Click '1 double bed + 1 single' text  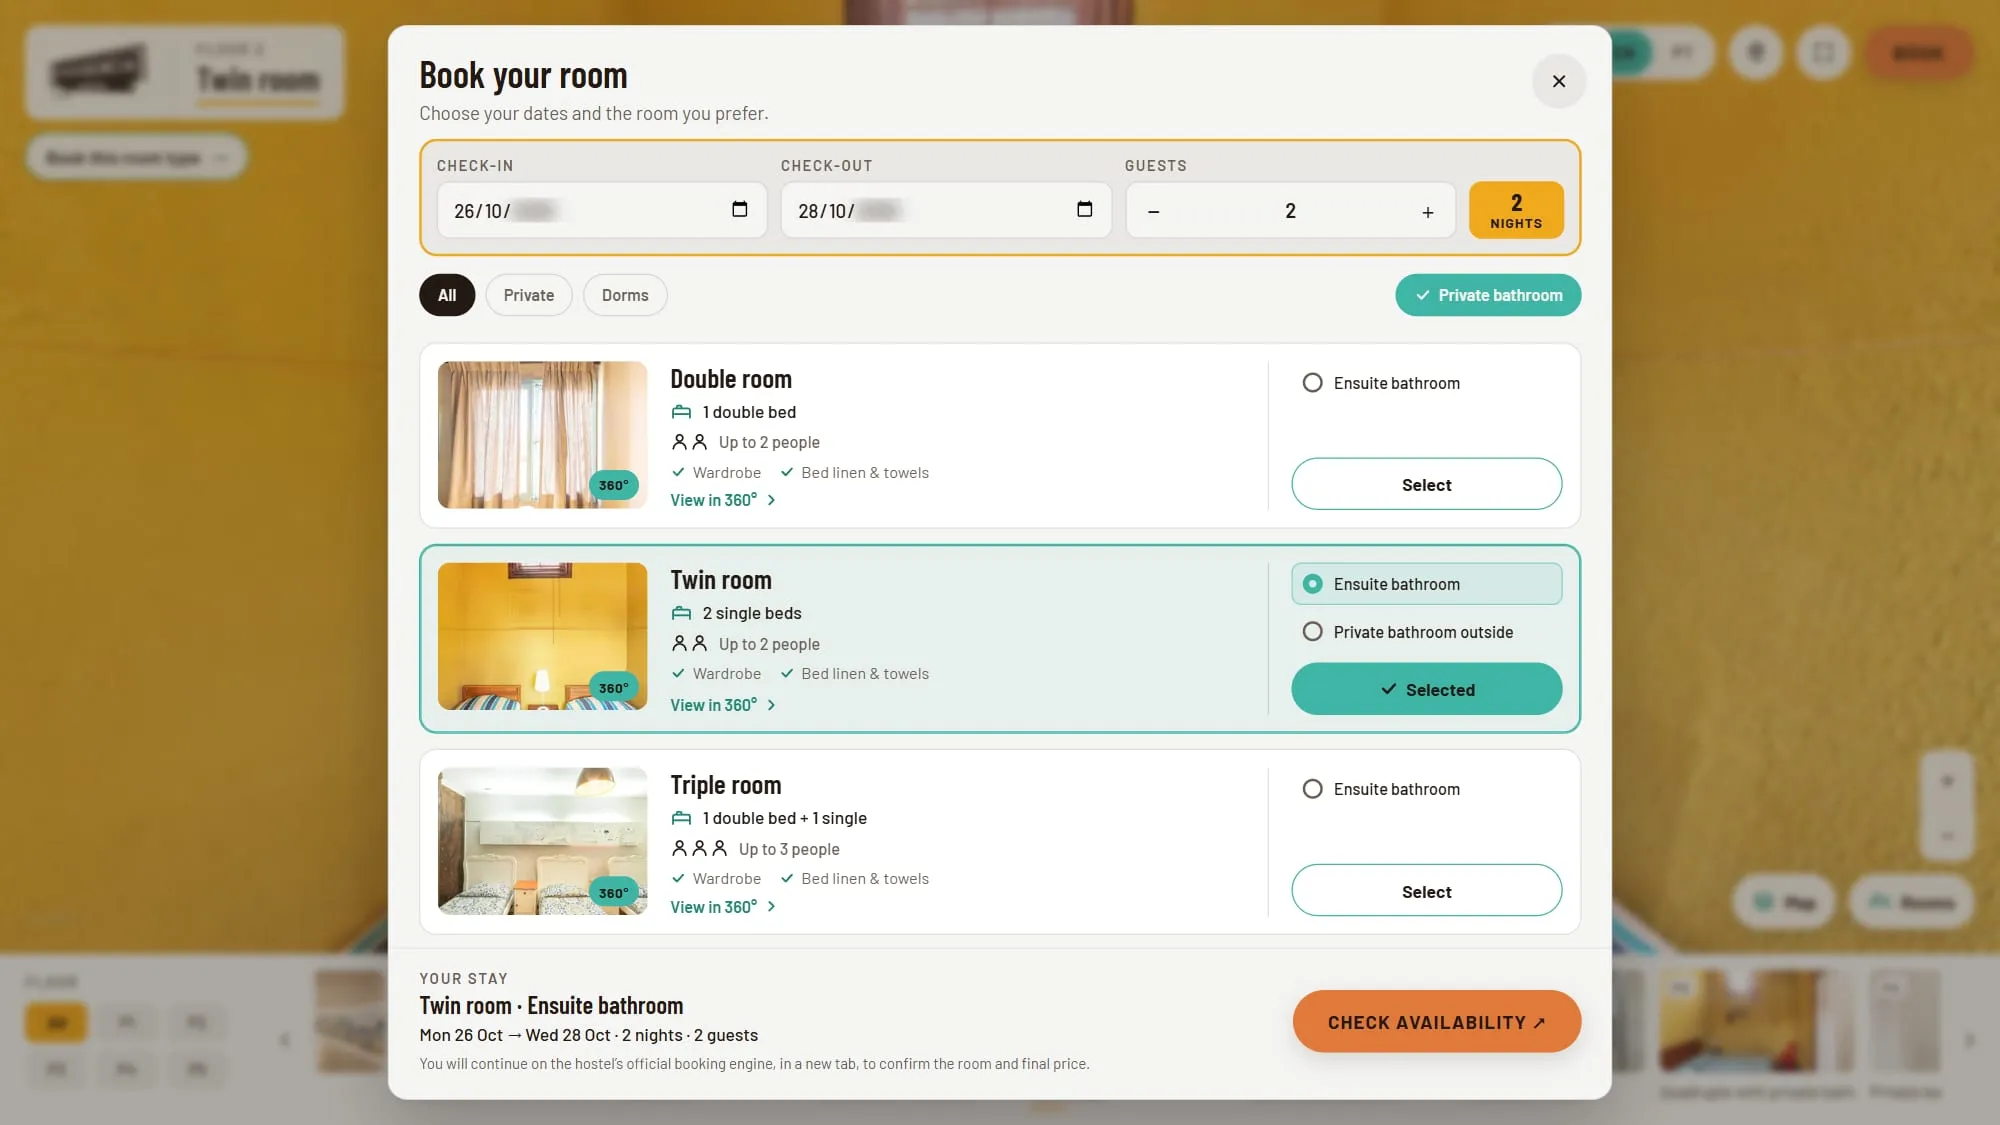(x=785, y=818)
